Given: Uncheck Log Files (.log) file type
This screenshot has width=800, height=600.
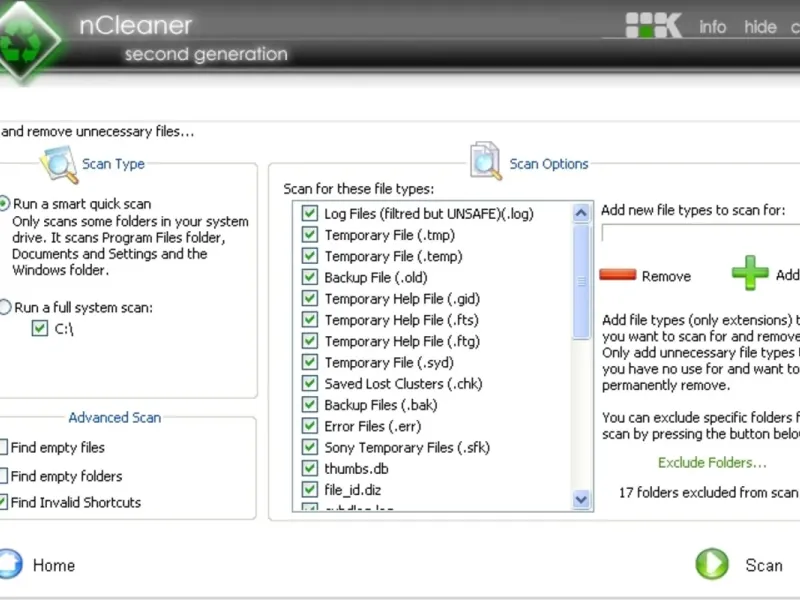Looking at the screenshot, I should coord(310,213).
